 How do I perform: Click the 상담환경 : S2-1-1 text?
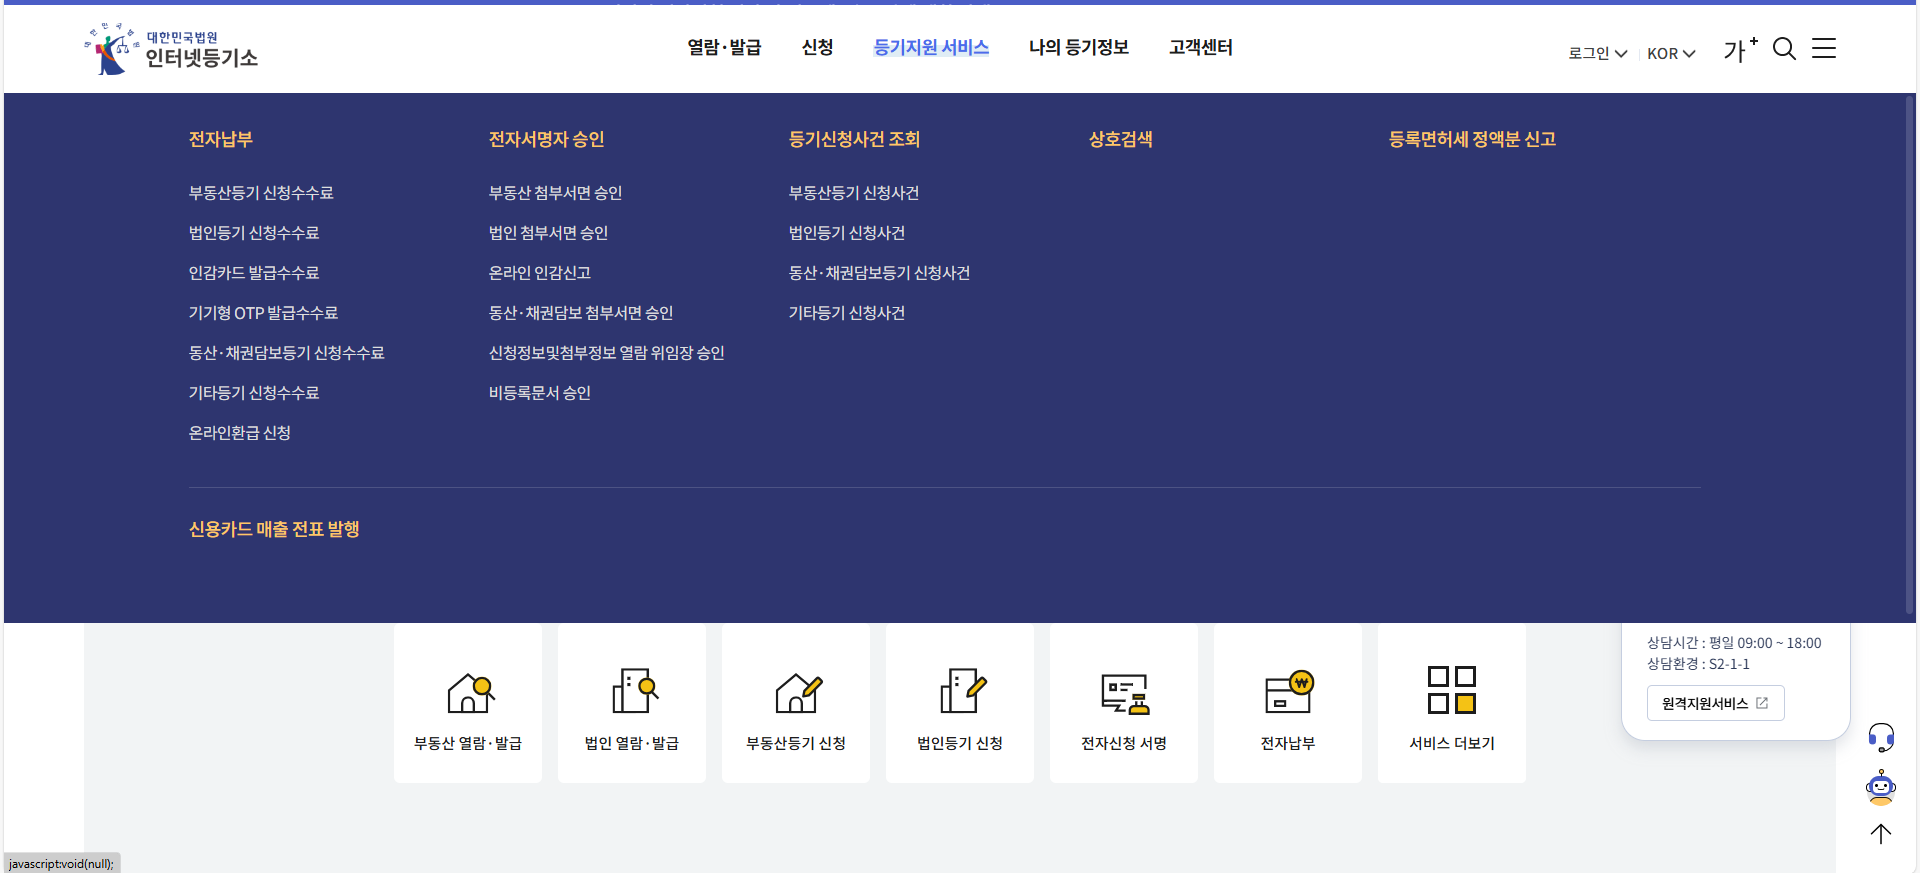1698,664
